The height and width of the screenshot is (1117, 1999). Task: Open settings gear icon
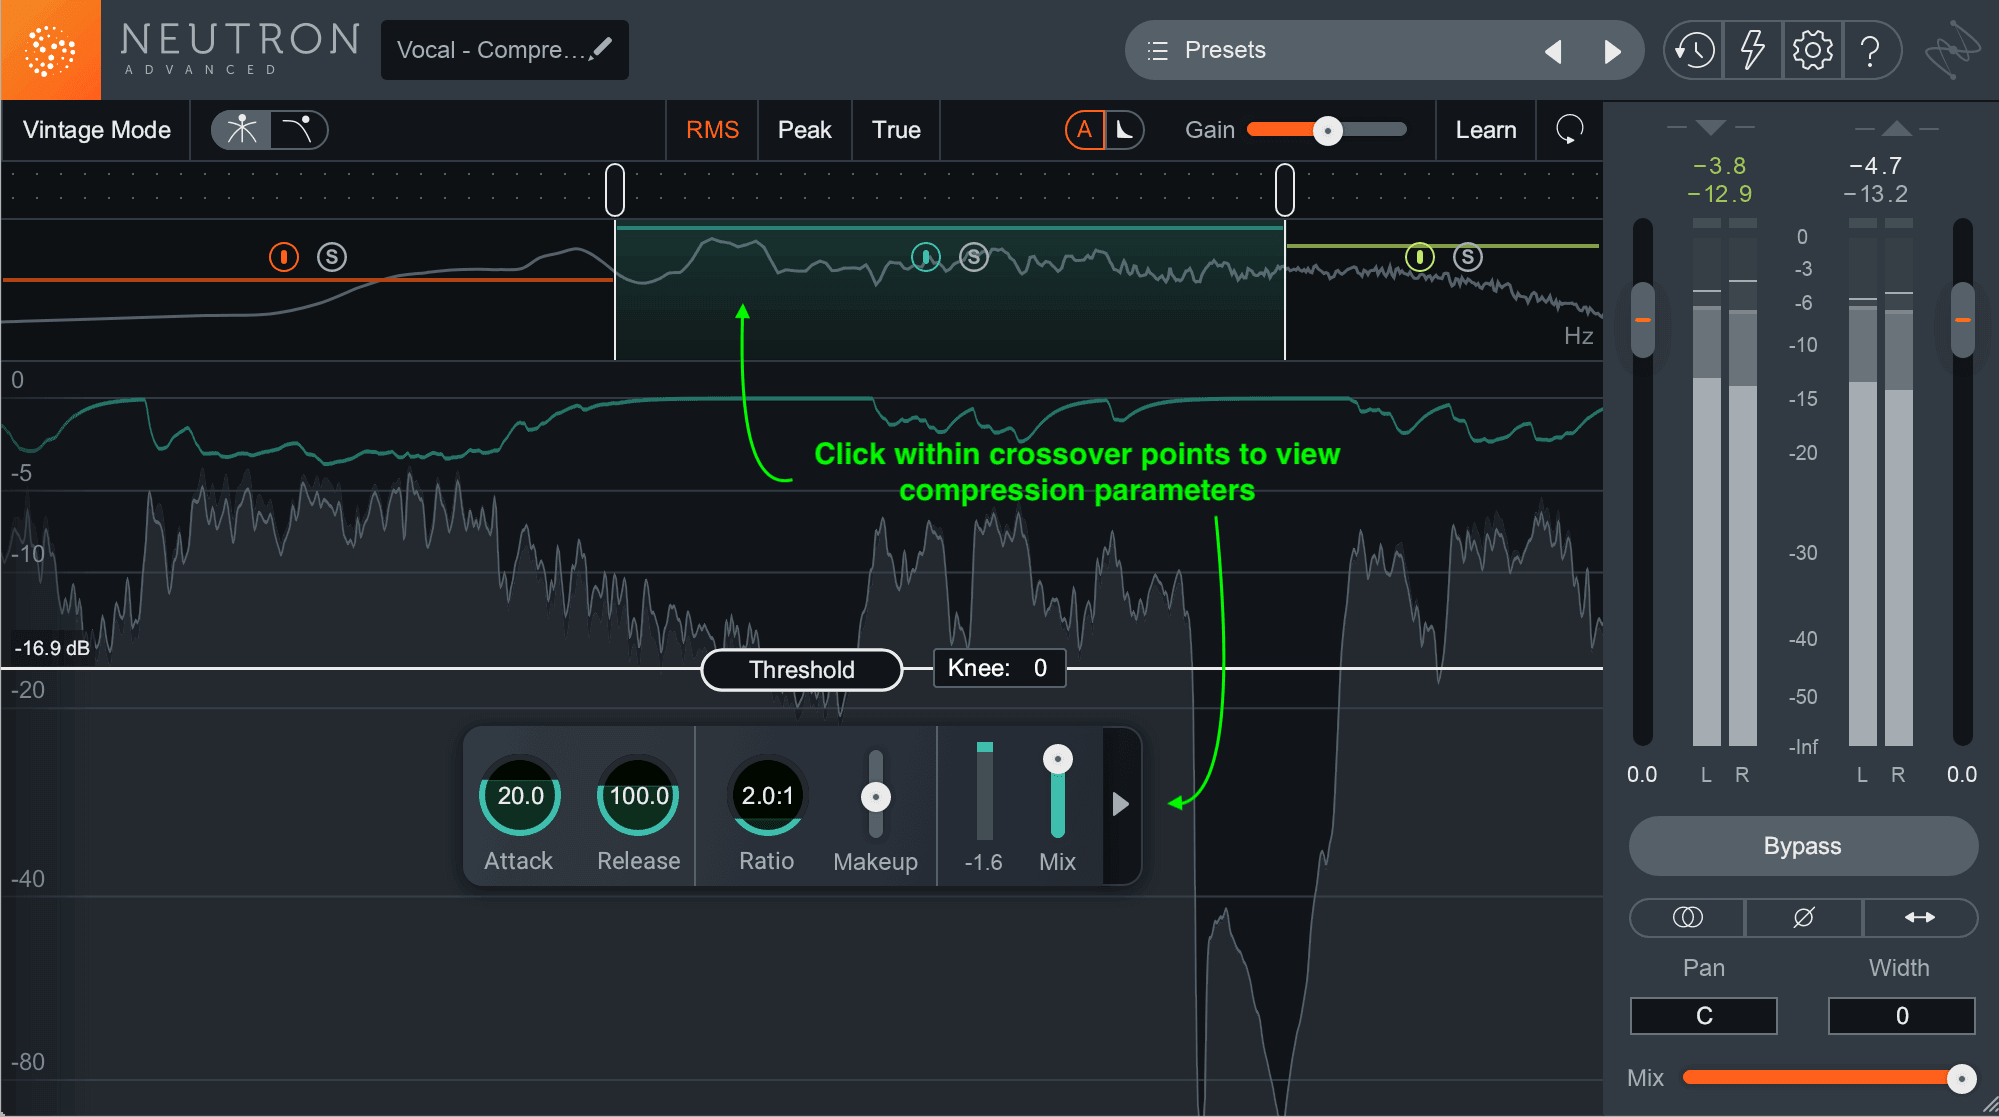[1812, 50]
